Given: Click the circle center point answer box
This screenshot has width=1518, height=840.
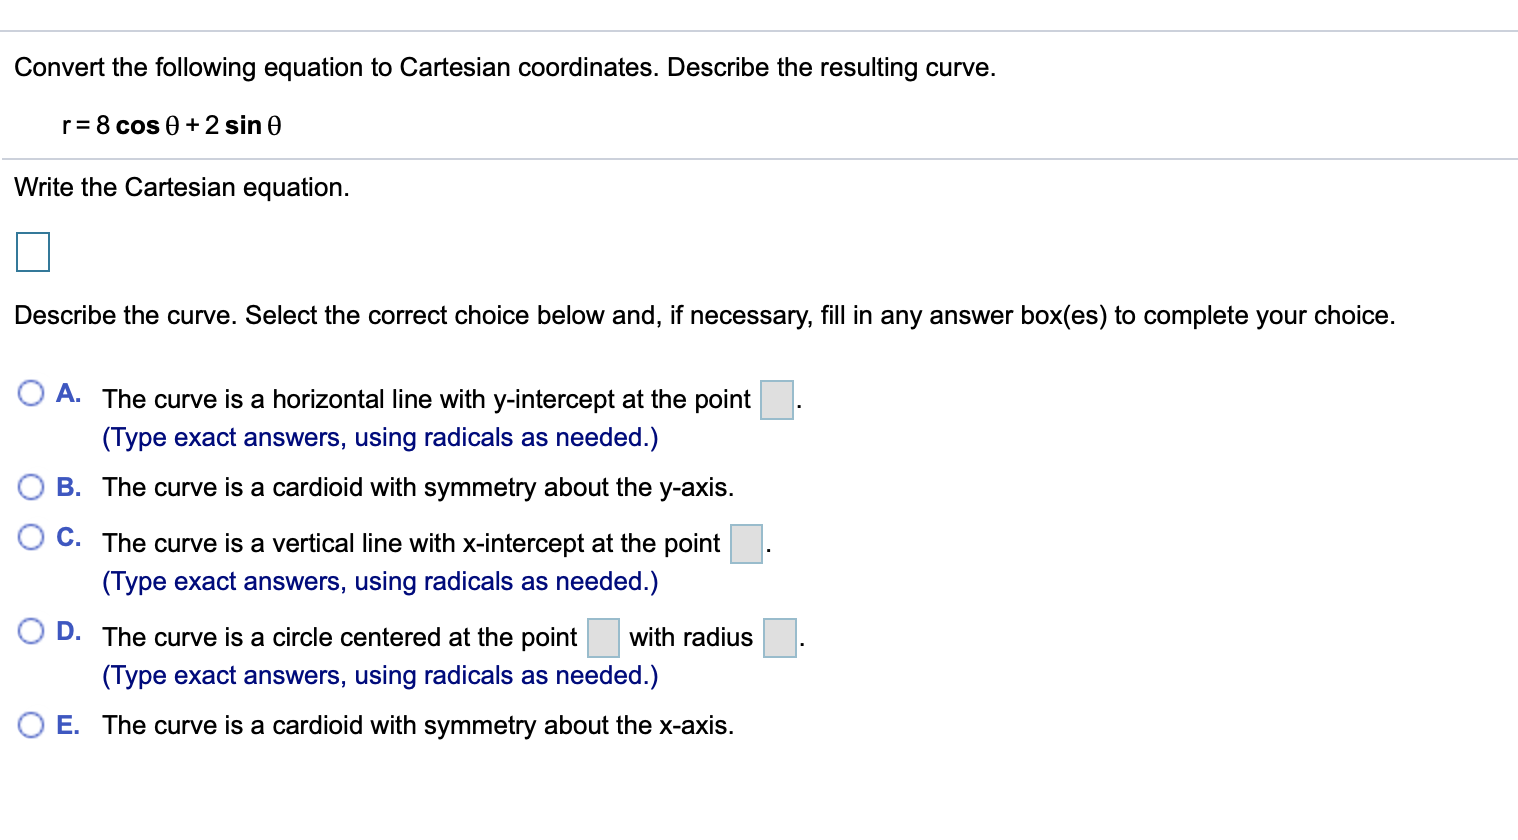Looking at the screenshot, I should coord(603,638).
